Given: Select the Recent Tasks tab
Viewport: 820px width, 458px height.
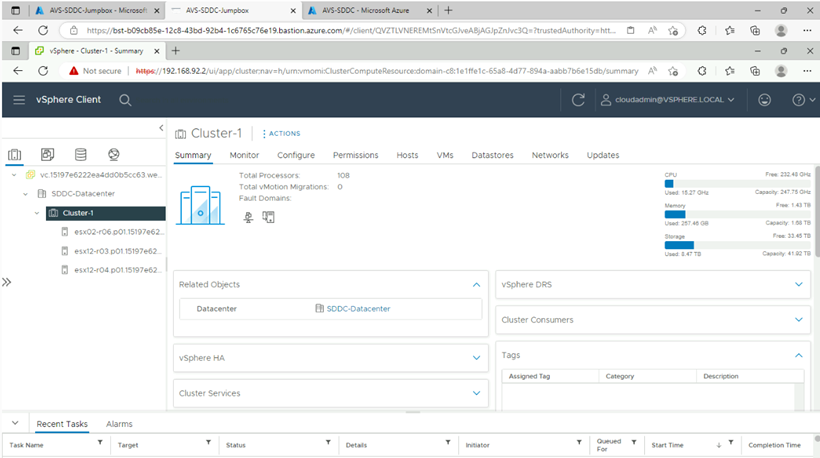Looking at the screenshot, I should (62, 424).
